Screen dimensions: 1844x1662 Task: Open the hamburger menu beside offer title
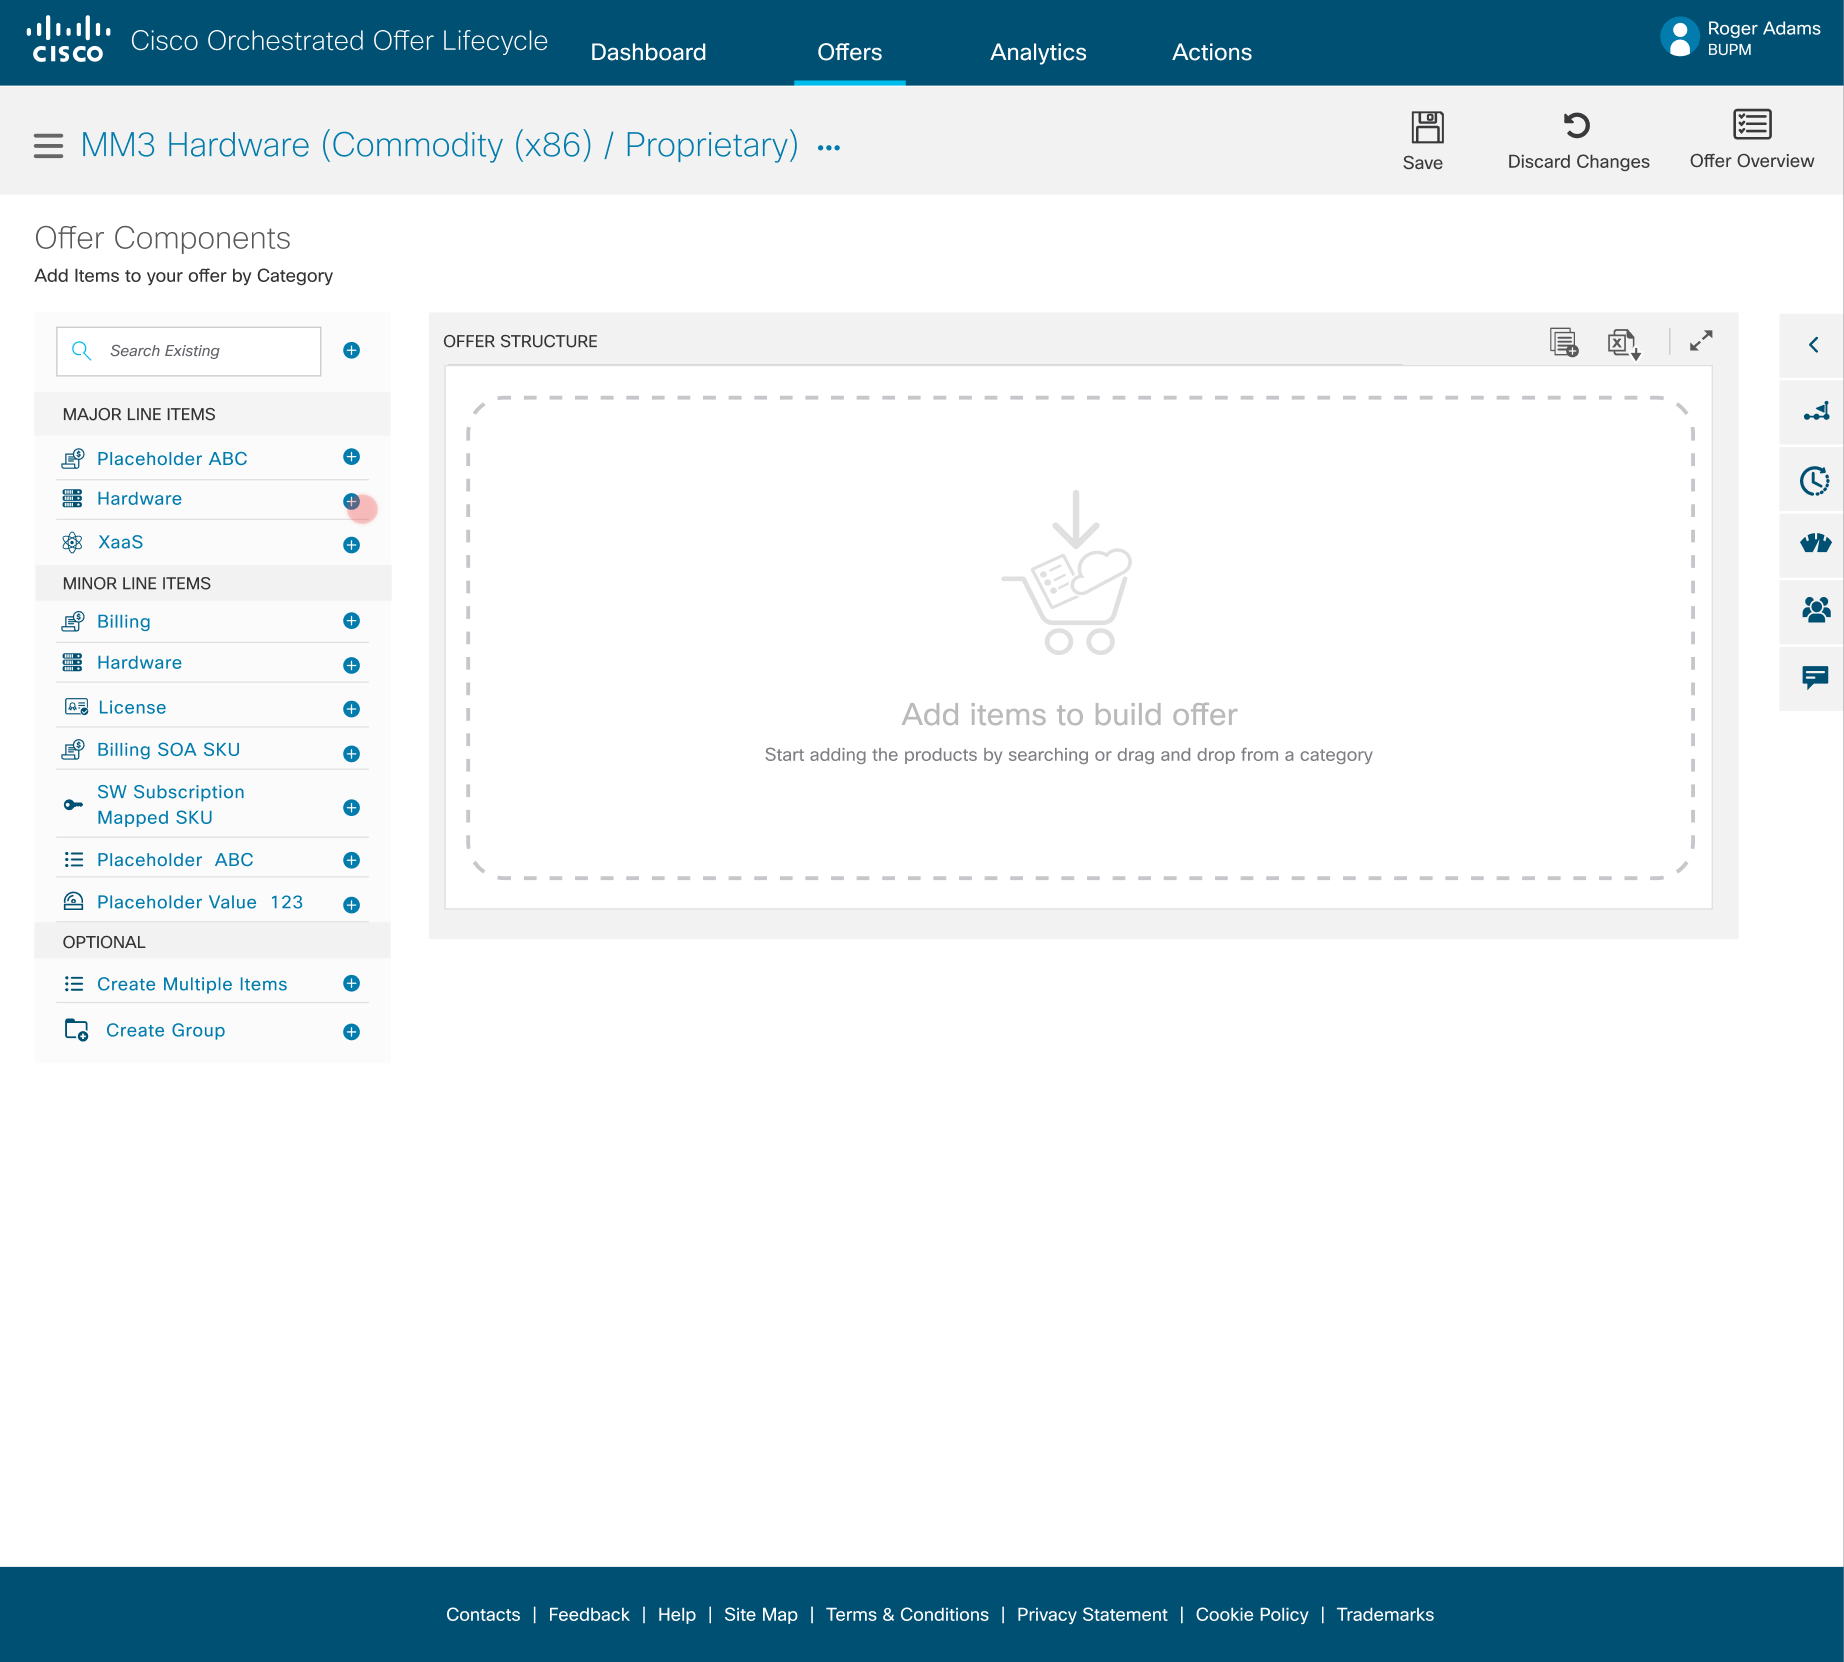tap(48, 146)
